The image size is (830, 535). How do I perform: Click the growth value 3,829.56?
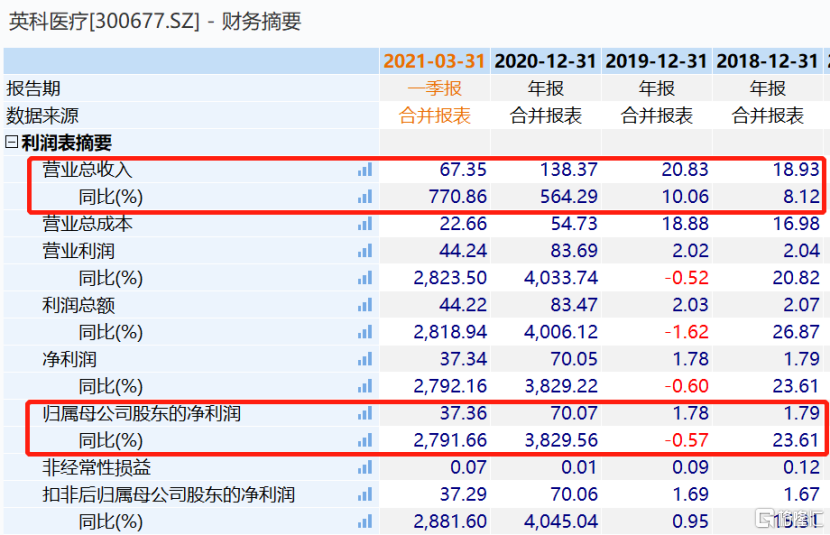coord(561,440)
